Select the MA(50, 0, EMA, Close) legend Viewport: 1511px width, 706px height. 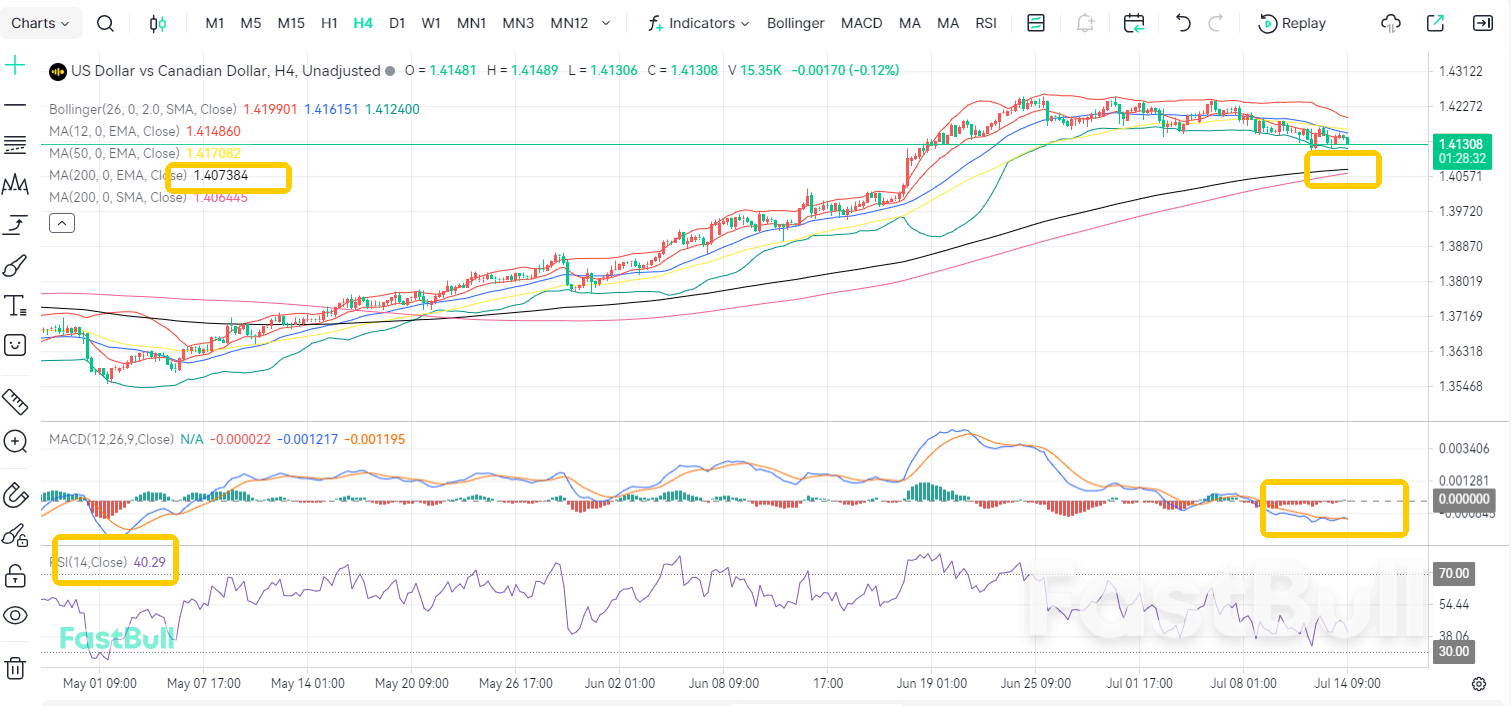pos(114,153)
